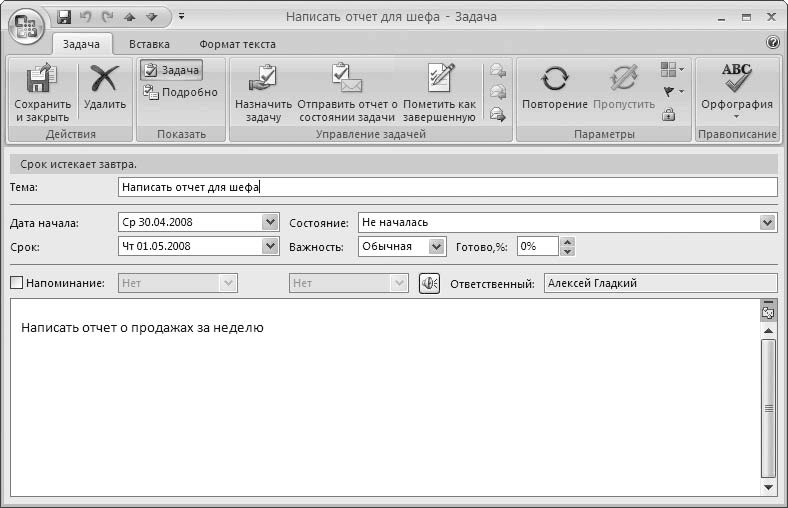Open the Состояние status dropdown
Image resolution: width=788 pixels, height=508 pixels.
pos(767,222)
